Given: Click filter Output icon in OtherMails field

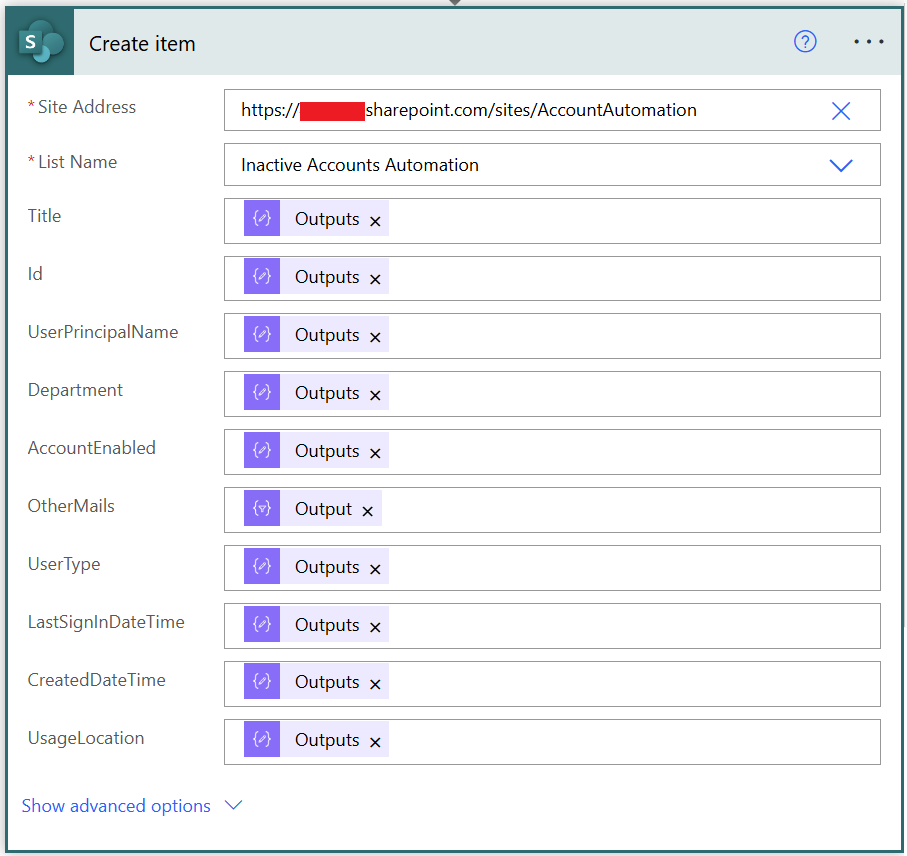Looking at the screenshot, I should 262,509.
